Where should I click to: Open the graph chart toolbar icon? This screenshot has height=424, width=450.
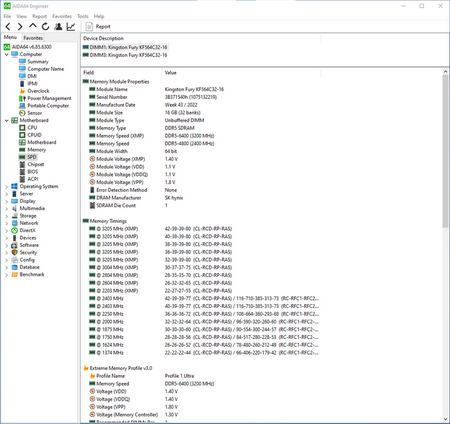click(x=71, y=27)
